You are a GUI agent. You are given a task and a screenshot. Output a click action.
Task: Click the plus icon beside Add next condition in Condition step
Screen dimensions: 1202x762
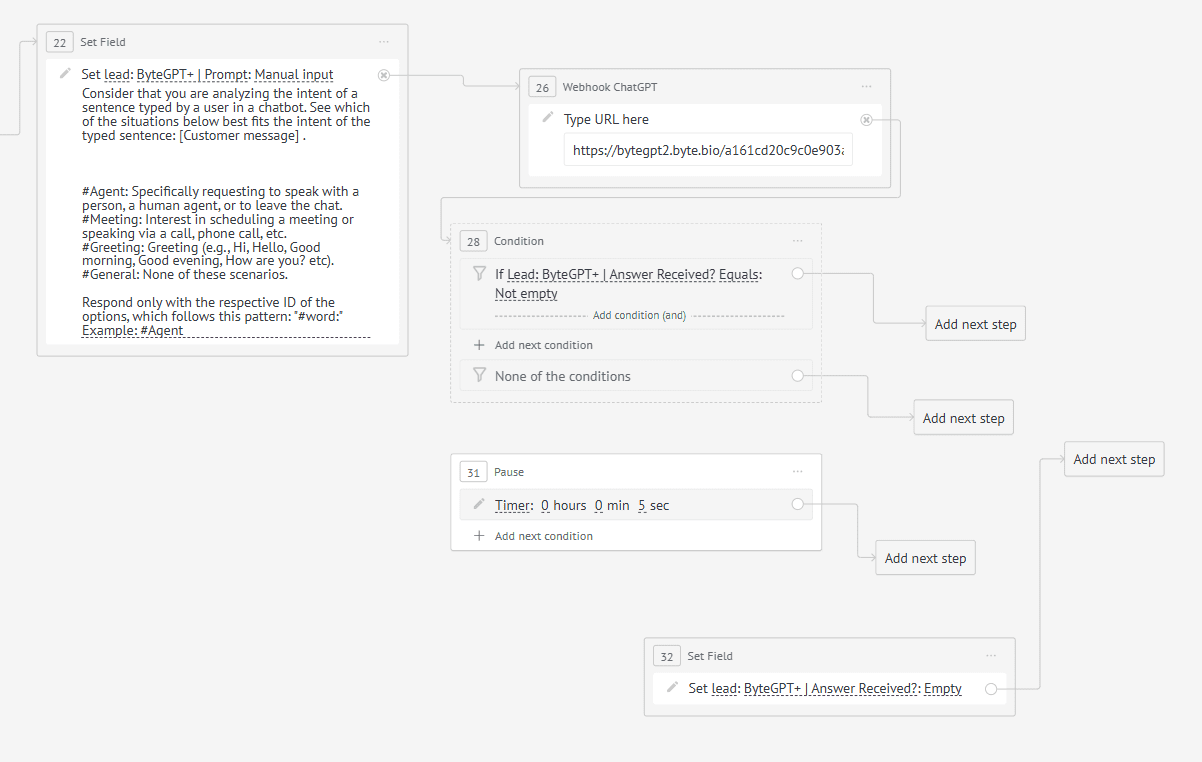point(479,345)
